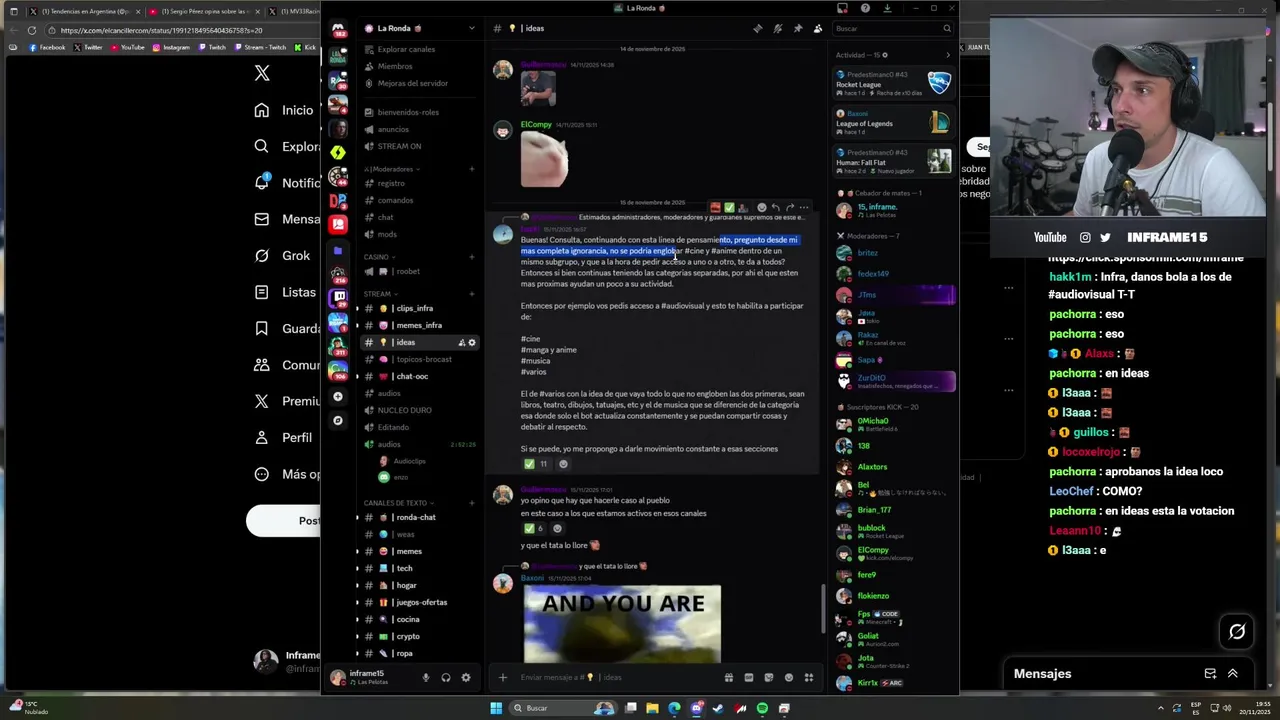Collapse the Moderadores category

pos(391,169)
